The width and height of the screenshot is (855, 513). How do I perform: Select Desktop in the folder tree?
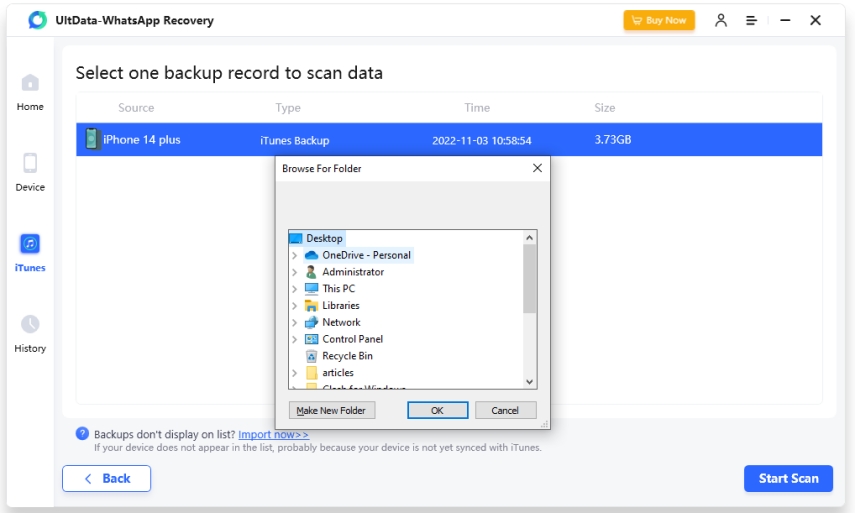coord(324,238)
